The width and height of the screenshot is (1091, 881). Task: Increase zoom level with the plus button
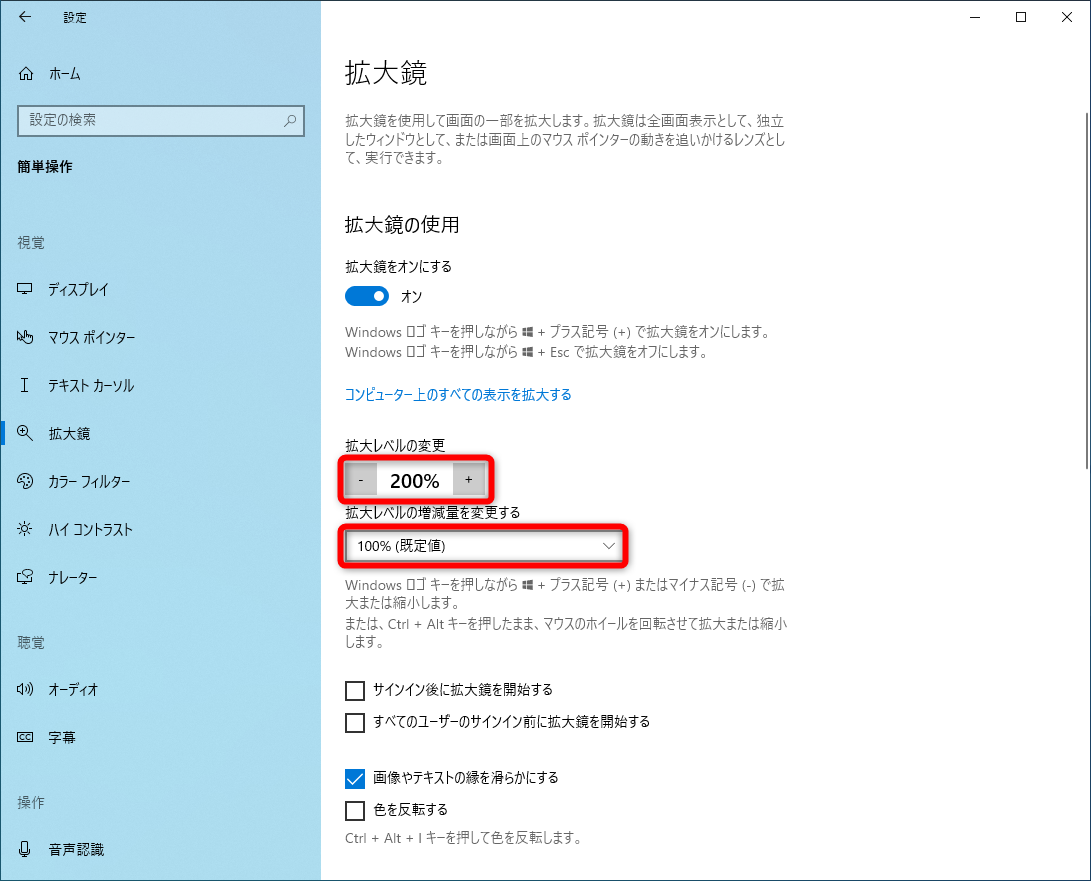469,480
